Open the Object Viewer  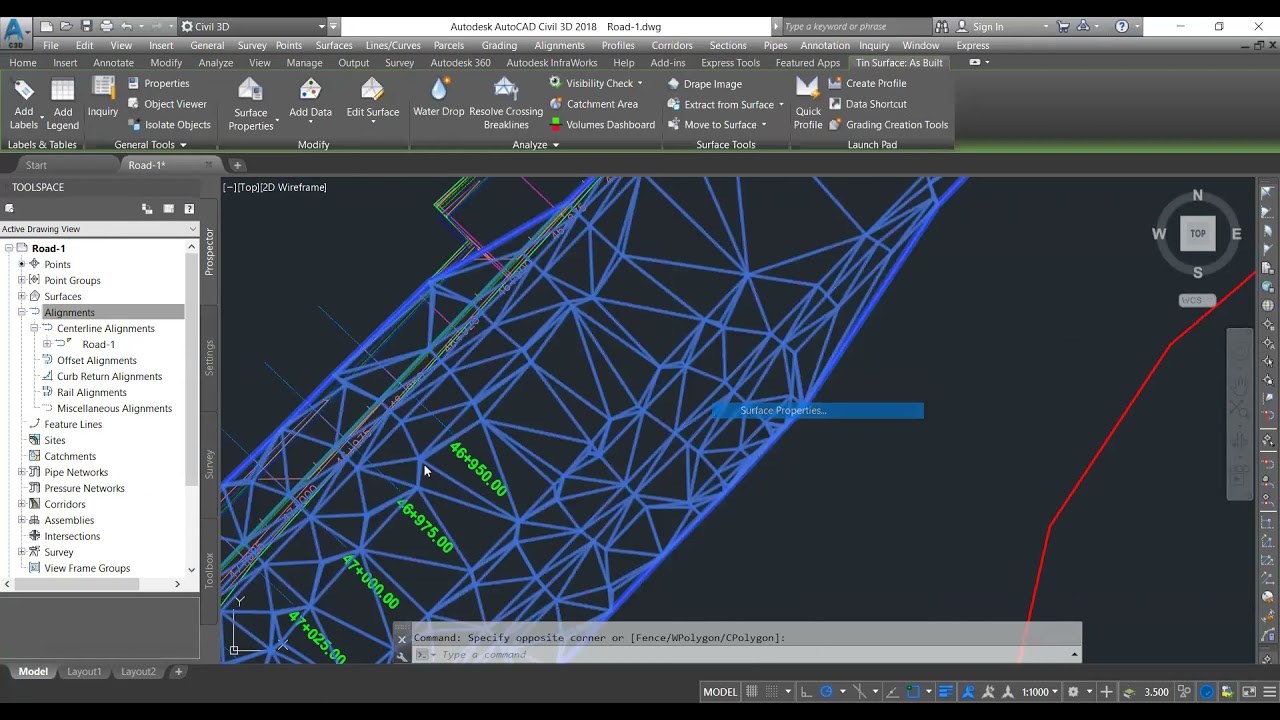point(167,104)
